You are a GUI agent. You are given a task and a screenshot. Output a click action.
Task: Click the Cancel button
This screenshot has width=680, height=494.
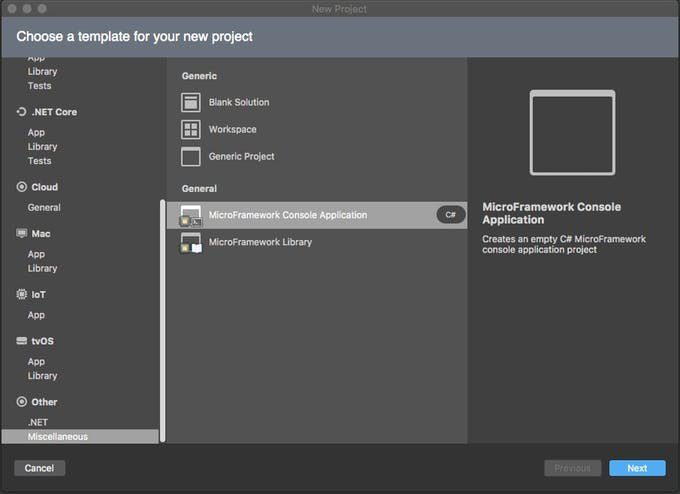39,468
